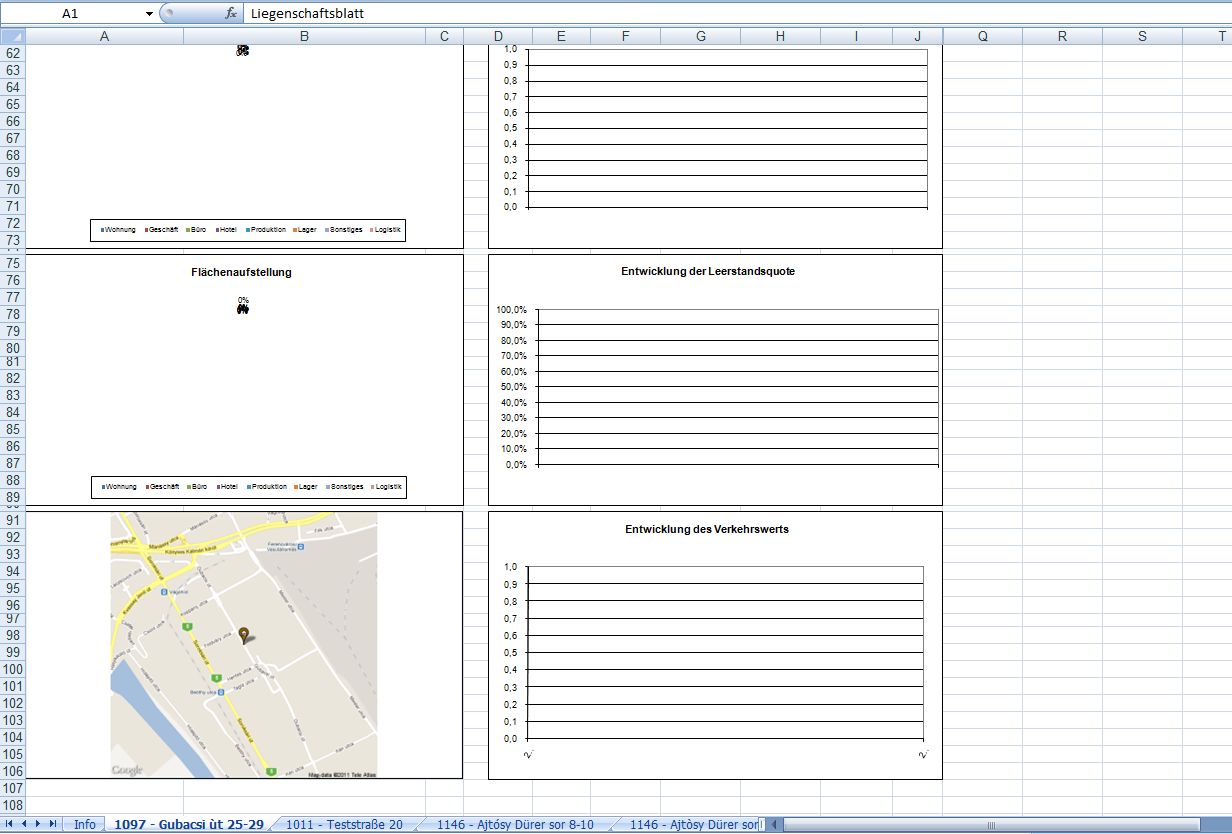The width and height of the screenshot is (1232, 834).
Task: Open the Name Box dropdown arrow
Action: point(149,14)
